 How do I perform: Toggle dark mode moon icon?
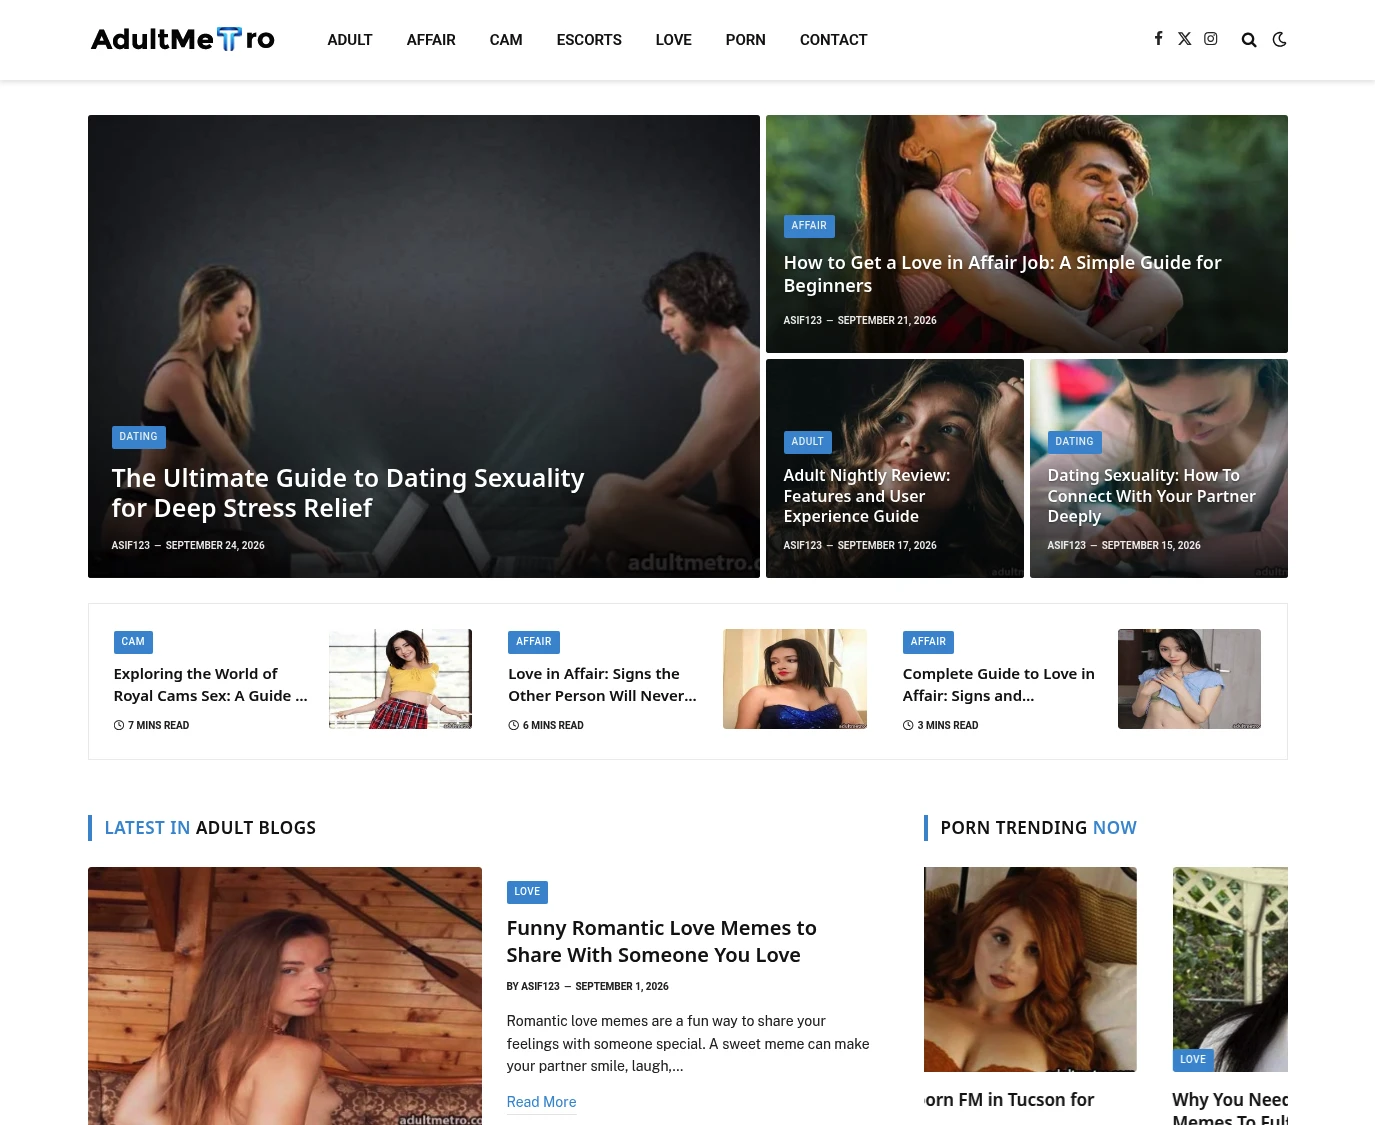(1279, 40)
